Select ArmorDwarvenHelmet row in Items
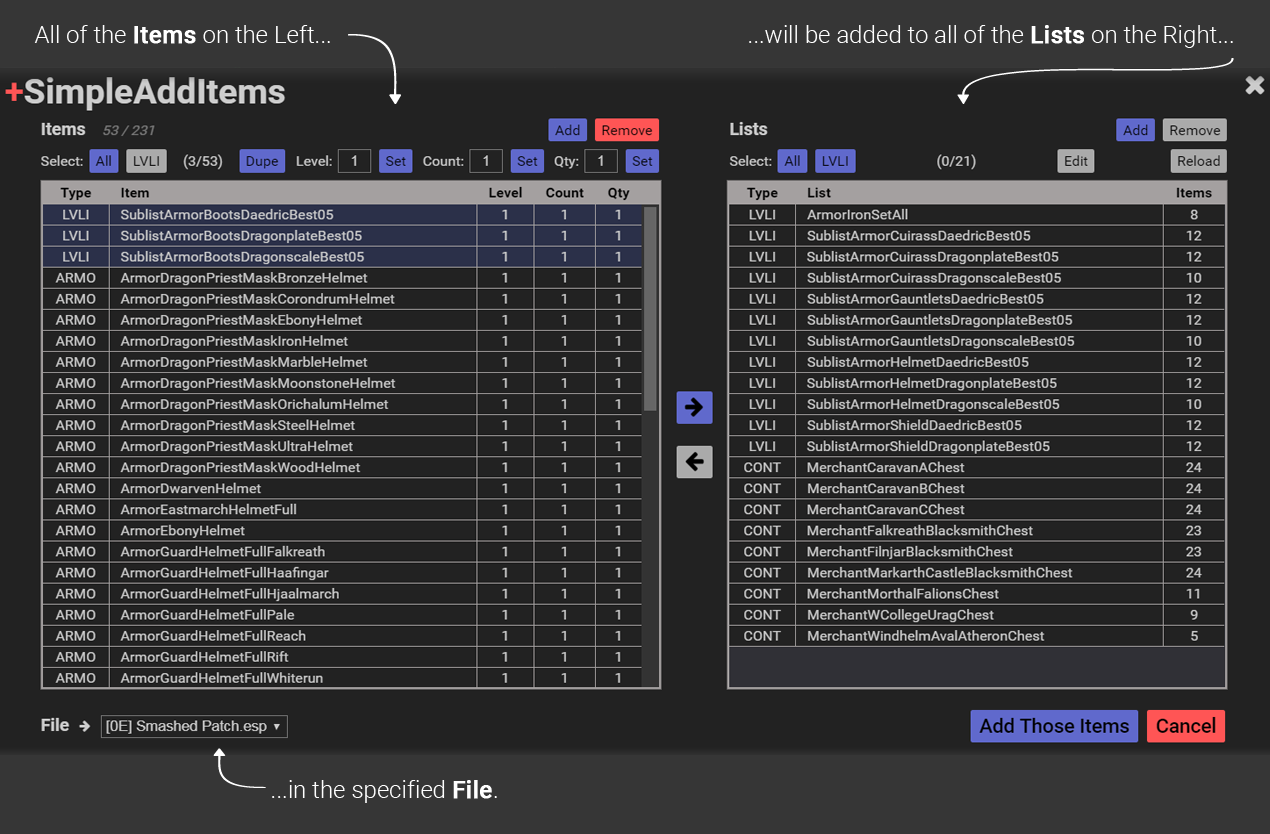Viewport: 1270px width, 834px height. pyautogui.click(x=190, y=489)
